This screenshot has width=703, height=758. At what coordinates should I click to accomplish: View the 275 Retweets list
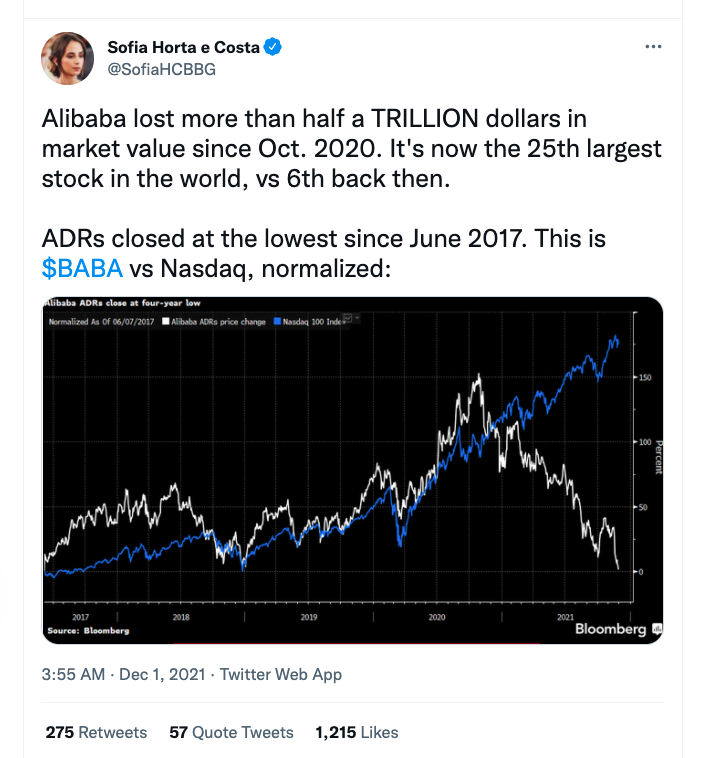96,732
